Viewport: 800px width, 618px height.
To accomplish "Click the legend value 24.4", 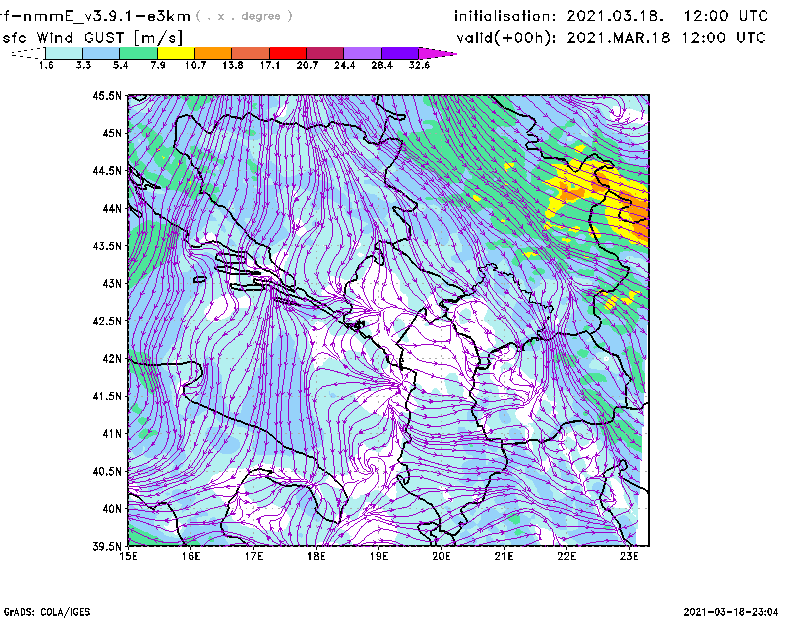I will tap(344, 65).
